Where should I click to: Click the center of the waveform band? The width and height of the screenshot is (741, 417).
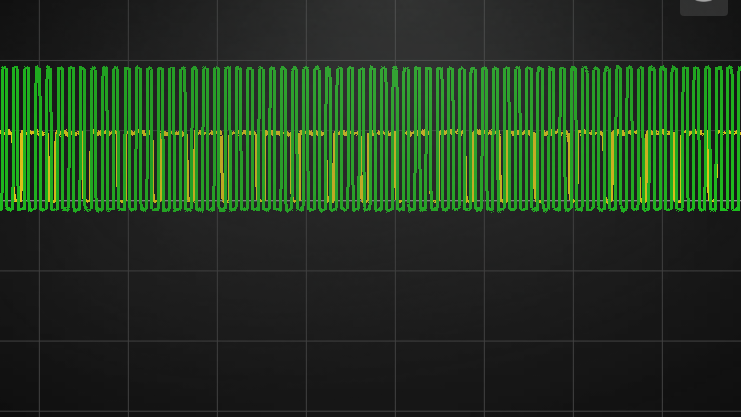click(x=370, y=138)
